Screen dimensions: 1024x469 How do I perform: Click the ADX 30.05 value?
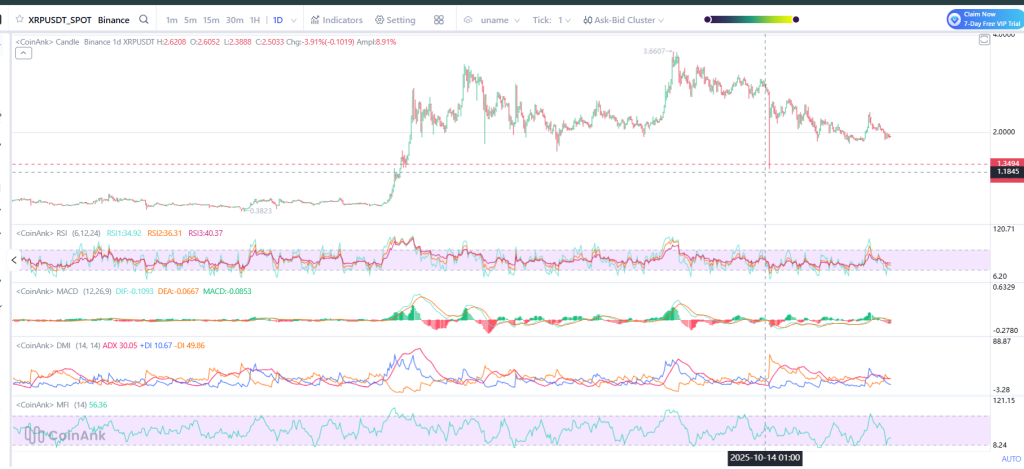coord(120,346)
